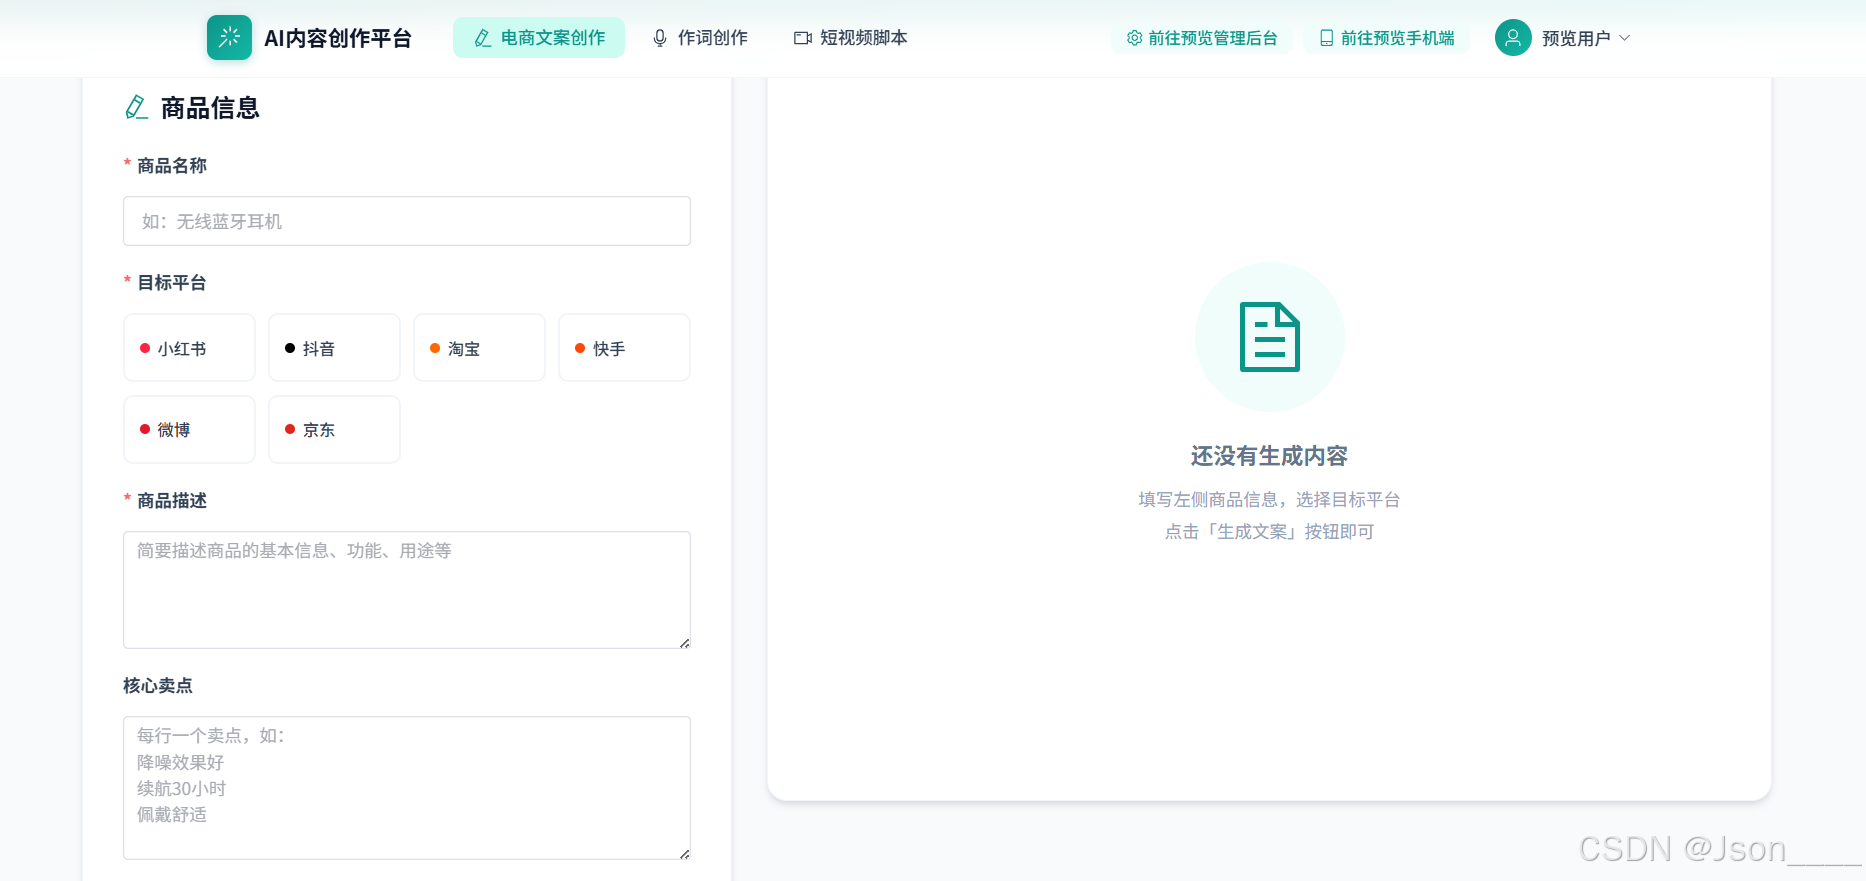Go to 前往预览手机端
This screenshot has height=881, width=1866.
click(x=1387, y=38)
